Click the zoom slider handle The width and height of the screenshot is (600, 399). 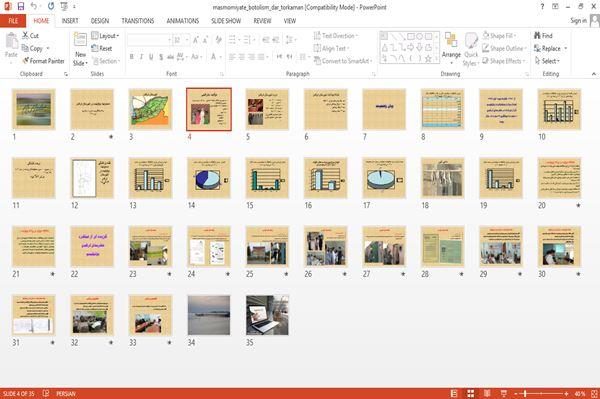coord(525,393)
